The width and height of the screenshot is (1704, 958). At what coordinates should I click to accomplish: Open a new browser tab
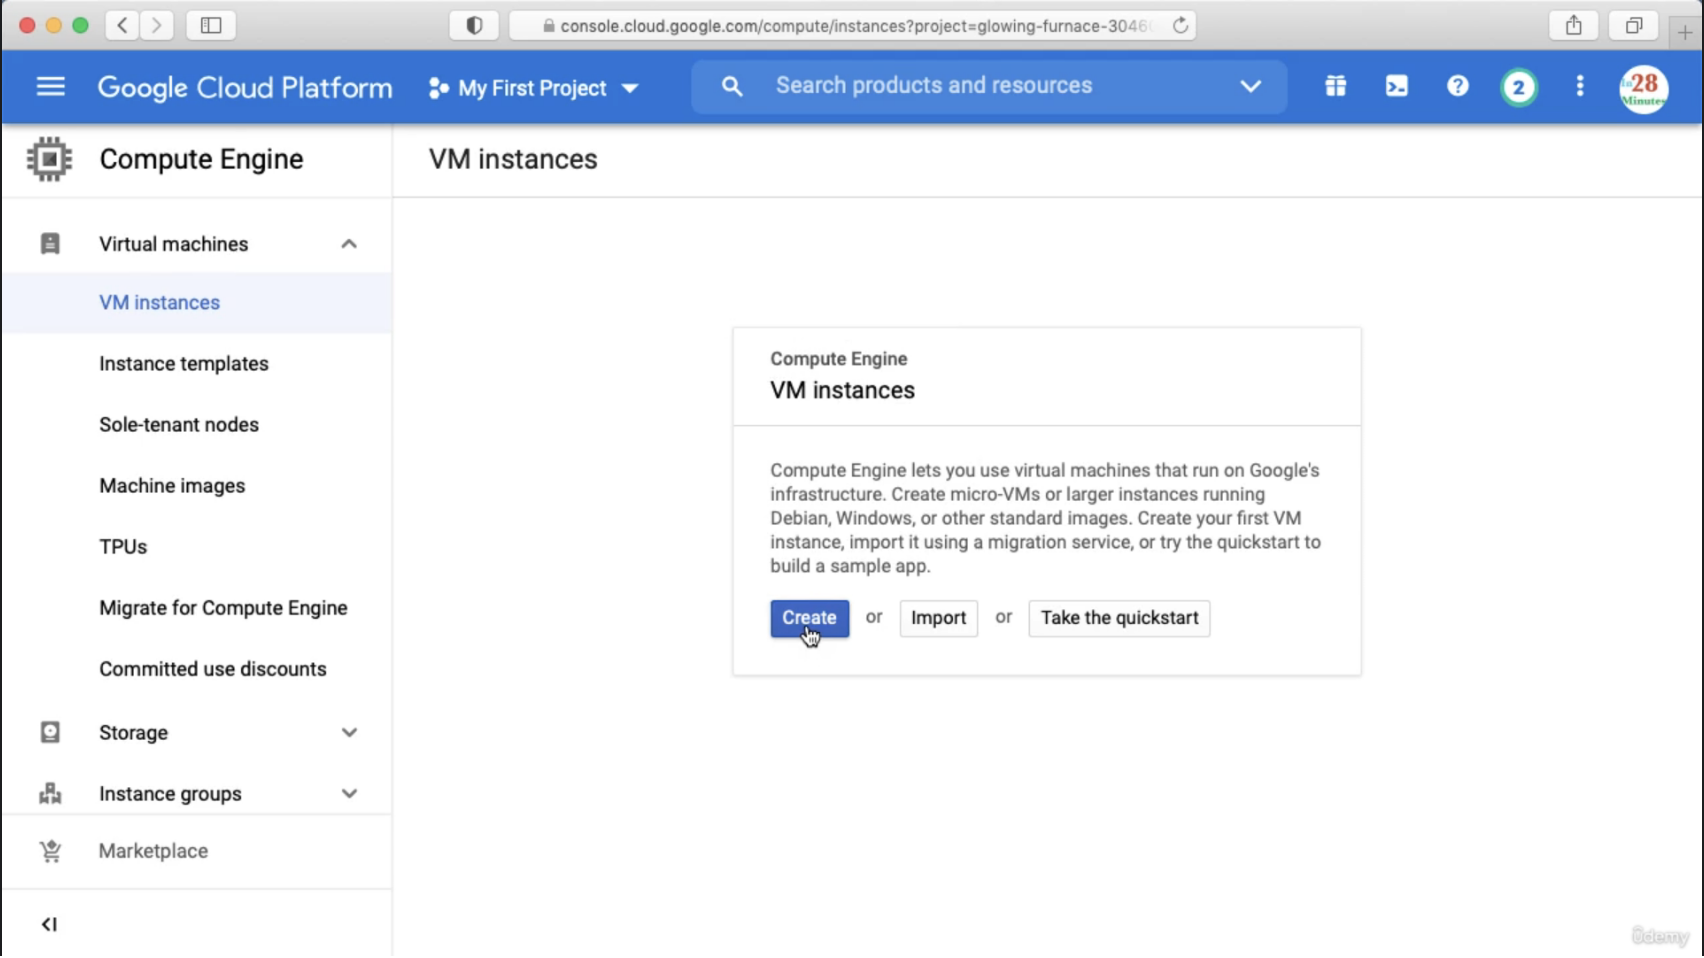[x=1685, y=32]
